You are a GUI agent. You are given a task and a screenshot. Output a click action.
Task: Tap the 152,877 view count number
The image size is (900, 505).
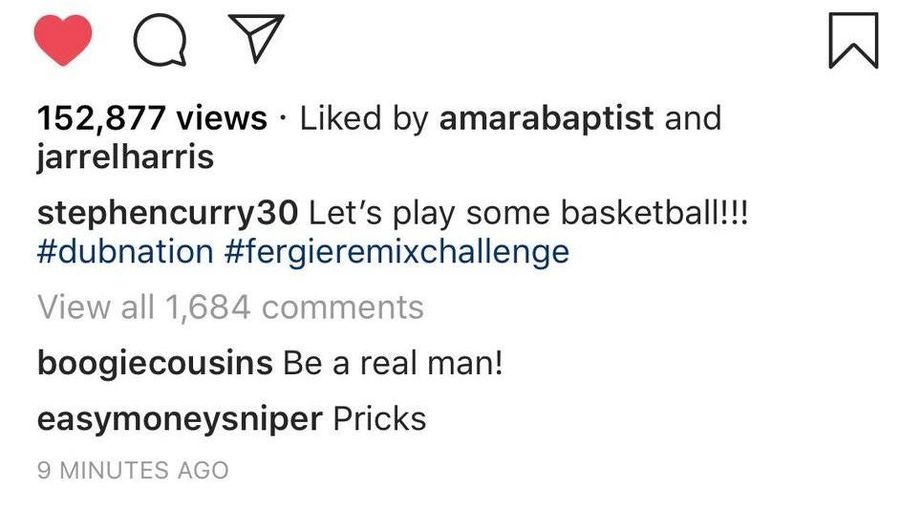pos(101,119)
